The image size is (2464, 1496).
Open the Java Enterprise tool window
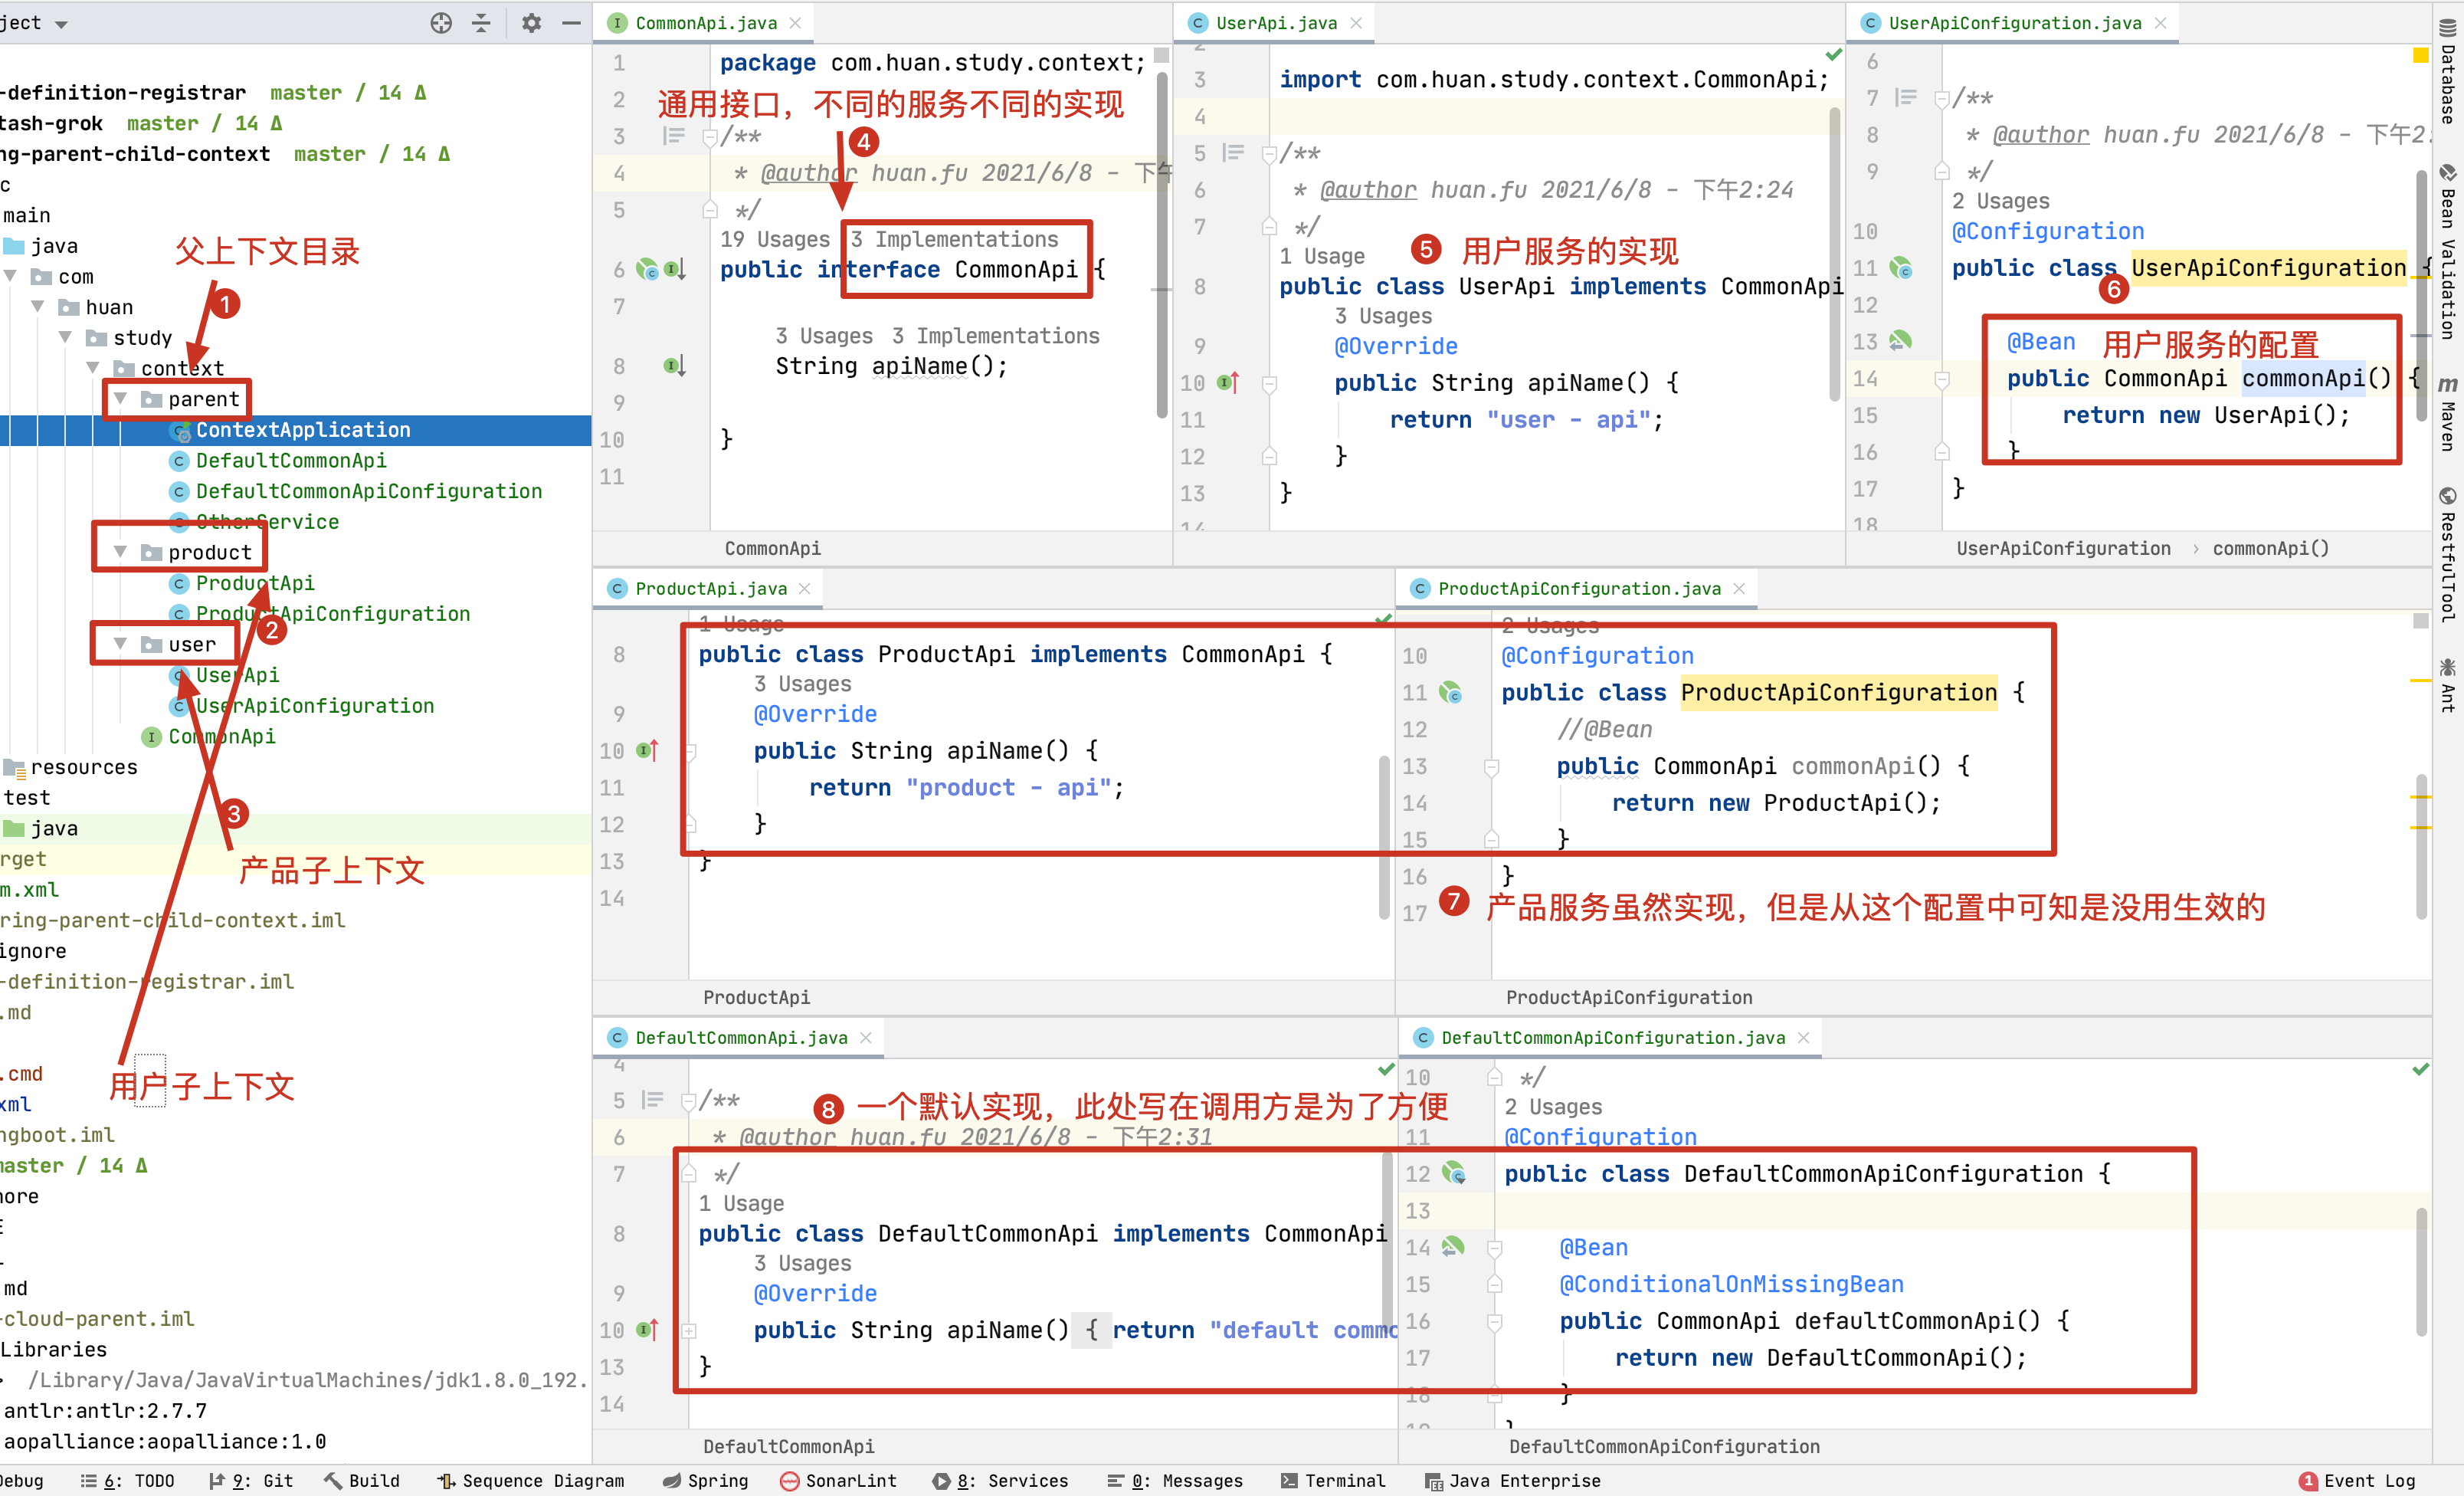1513,1481
